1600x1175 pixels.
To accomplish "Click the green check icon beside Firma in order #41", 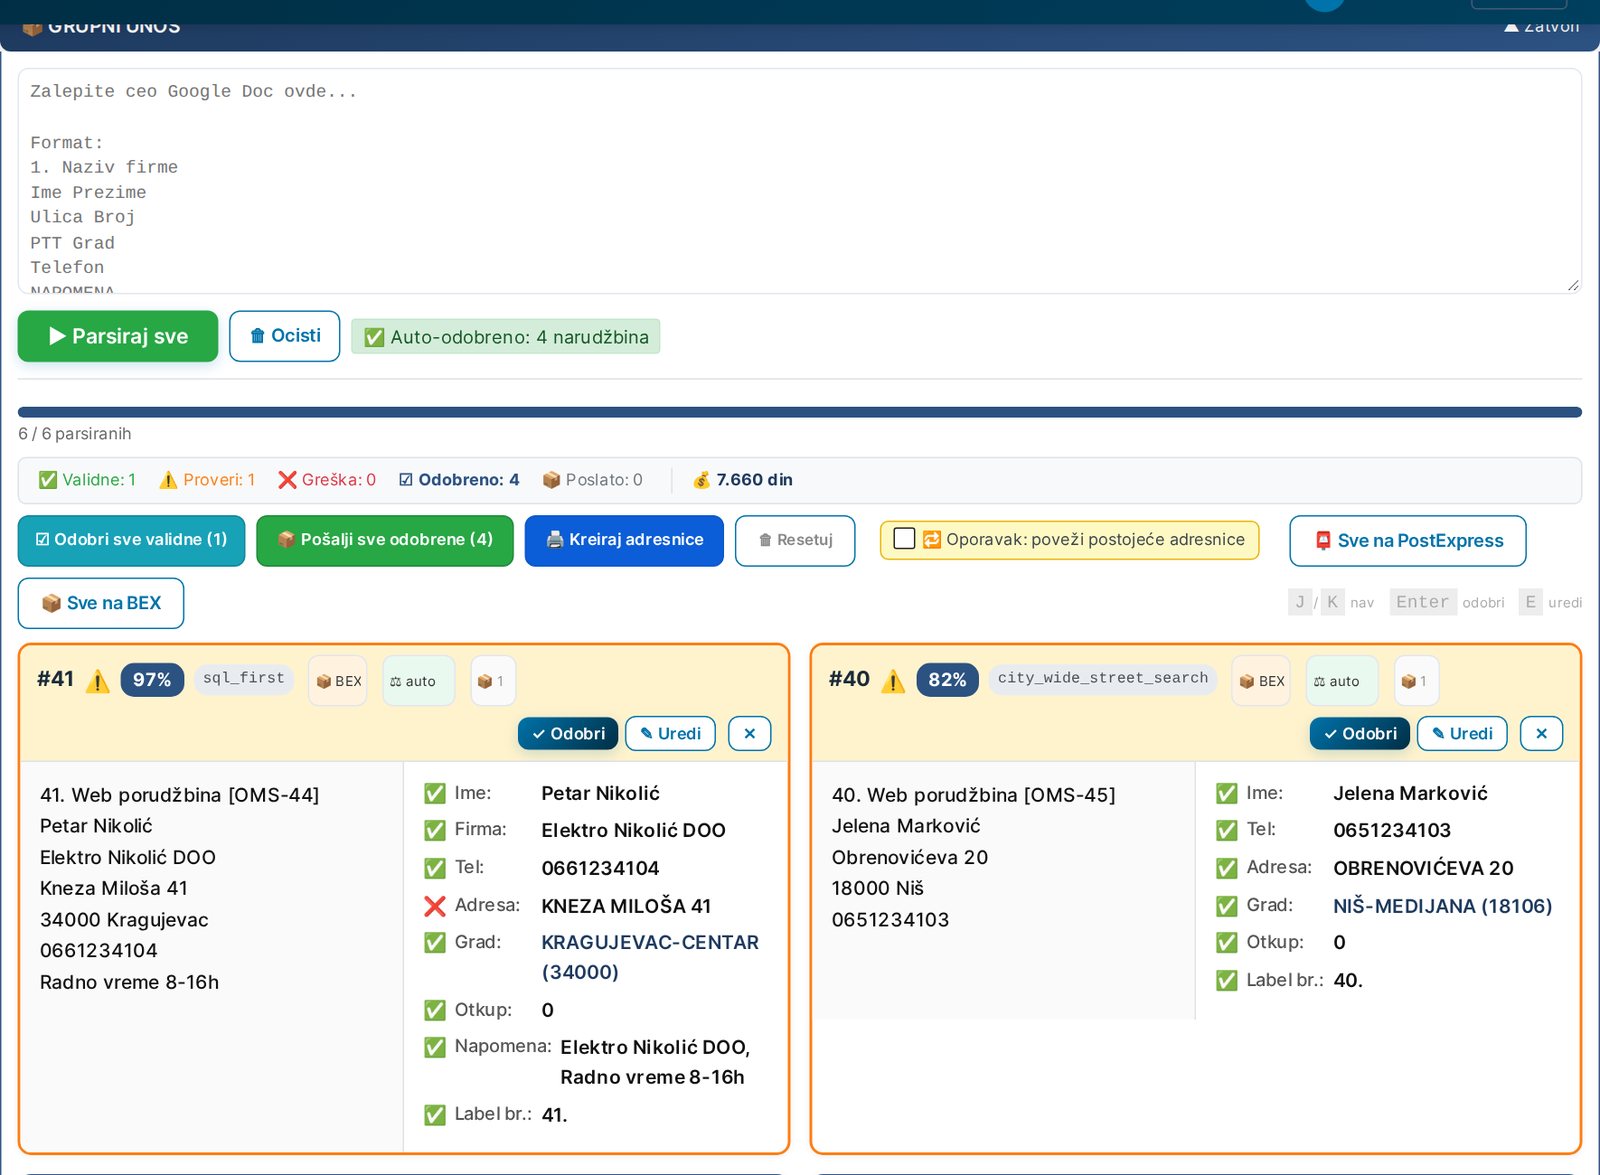I will click(x=435, y=830).
